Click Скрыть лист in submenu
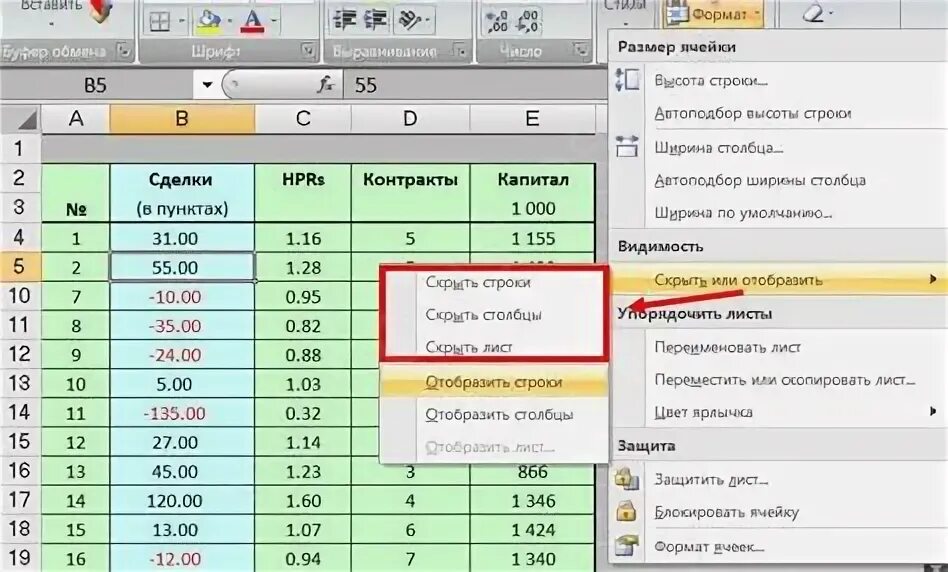 click(469, 347)
